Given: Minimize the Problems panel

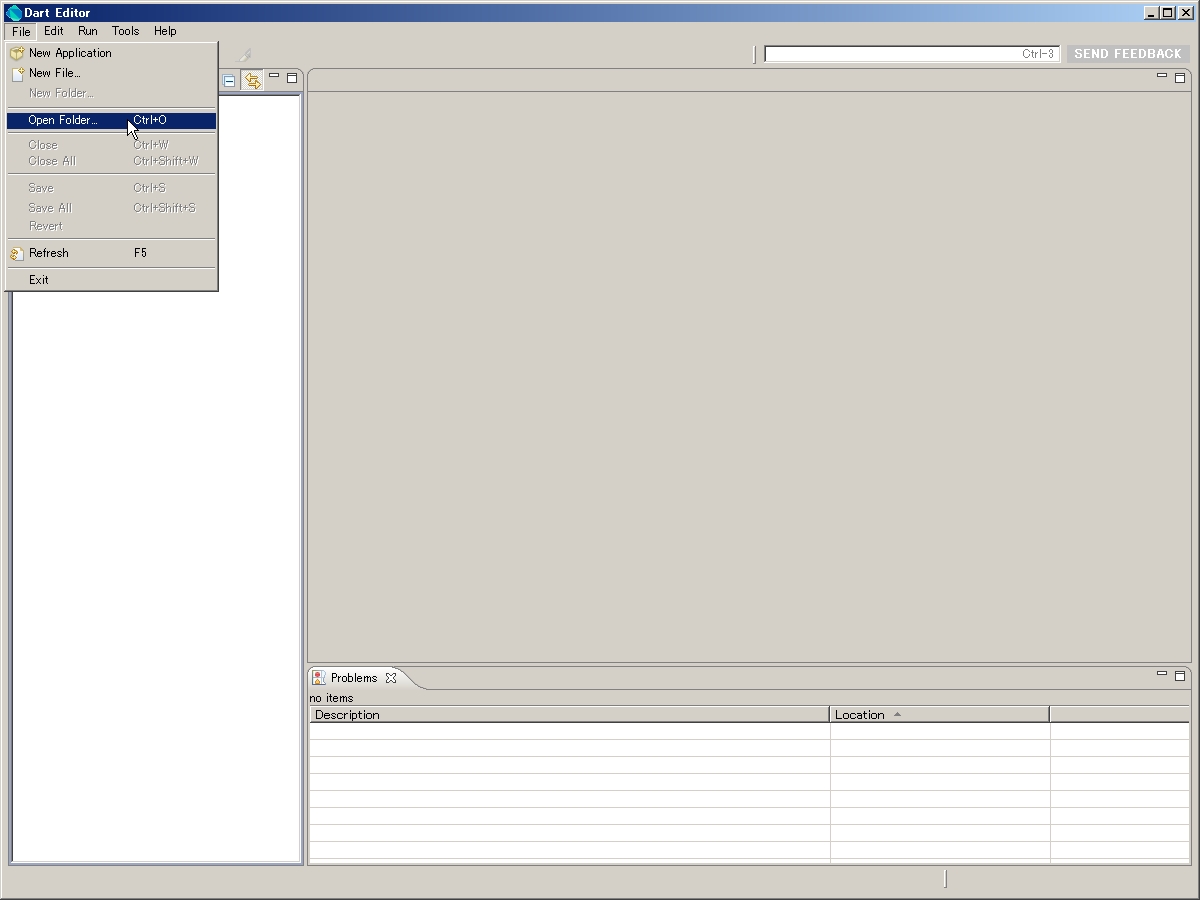Looking at the screenshot, I should point(1162,675).
